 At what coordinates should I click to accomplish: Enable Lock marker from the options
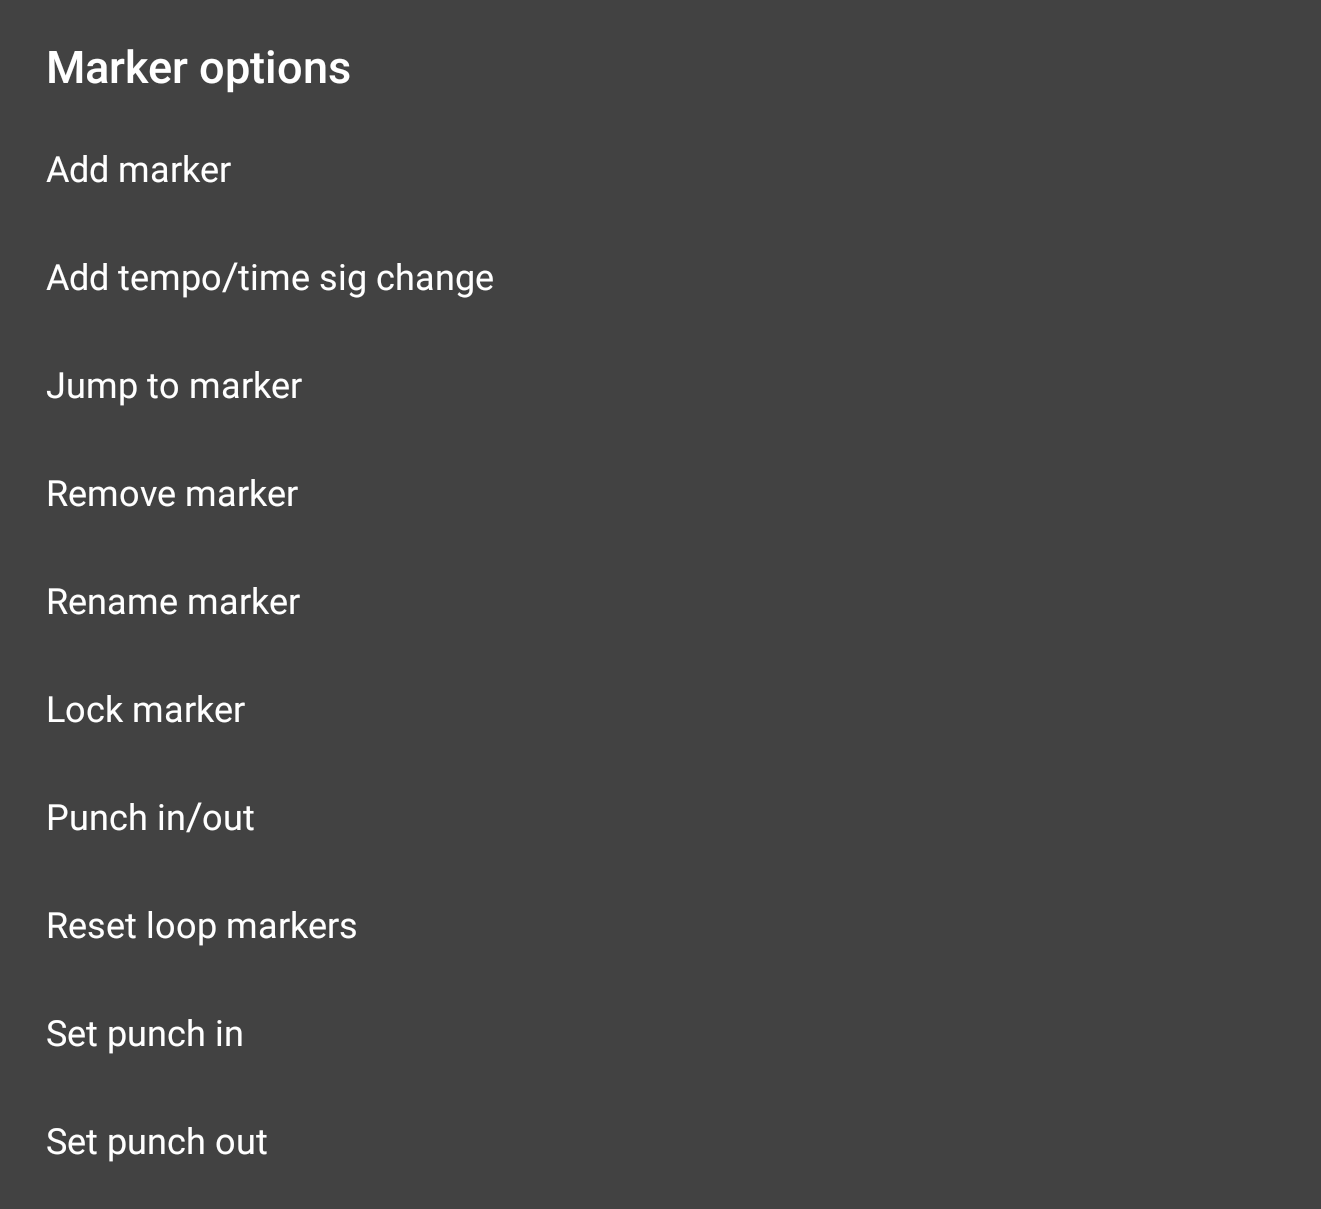146,710
